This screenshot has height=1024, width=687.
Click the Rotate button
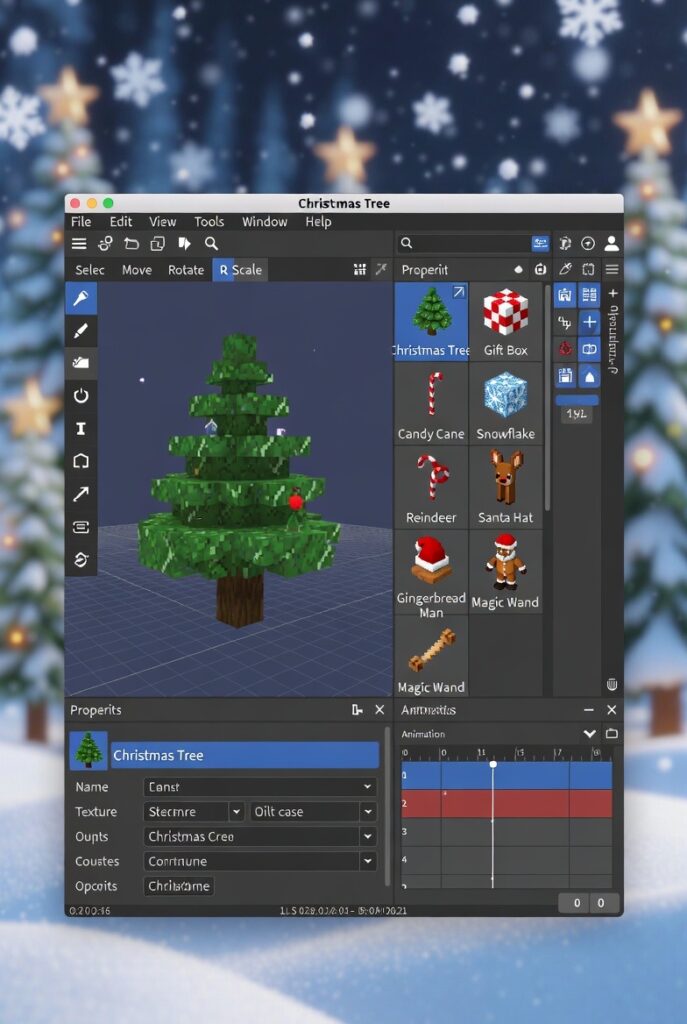click(x=186, y=270)
